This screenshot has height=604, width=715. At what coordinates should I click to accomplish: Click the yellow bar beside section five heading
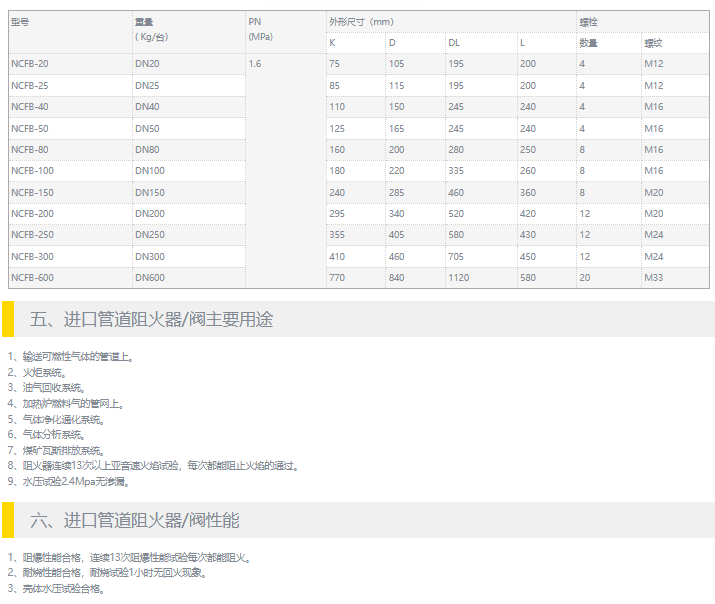[7, 320]
